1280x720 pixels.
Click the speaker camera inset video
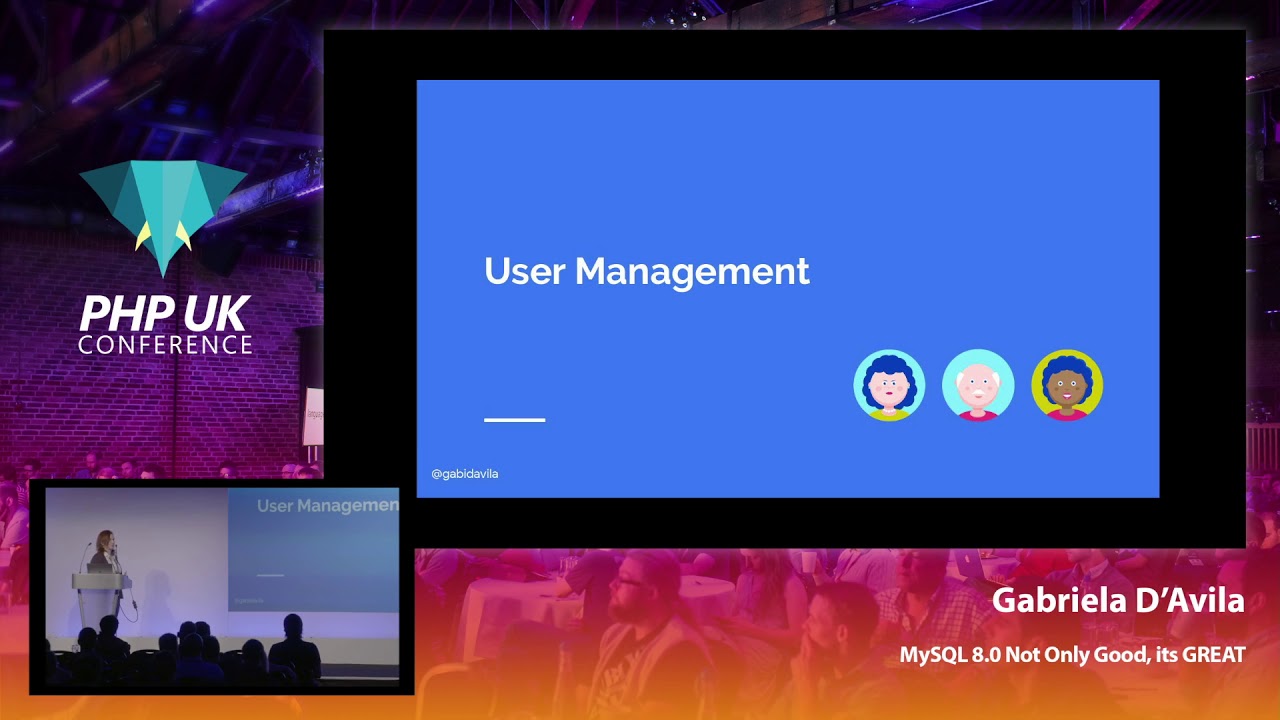[x=222, y=587]
